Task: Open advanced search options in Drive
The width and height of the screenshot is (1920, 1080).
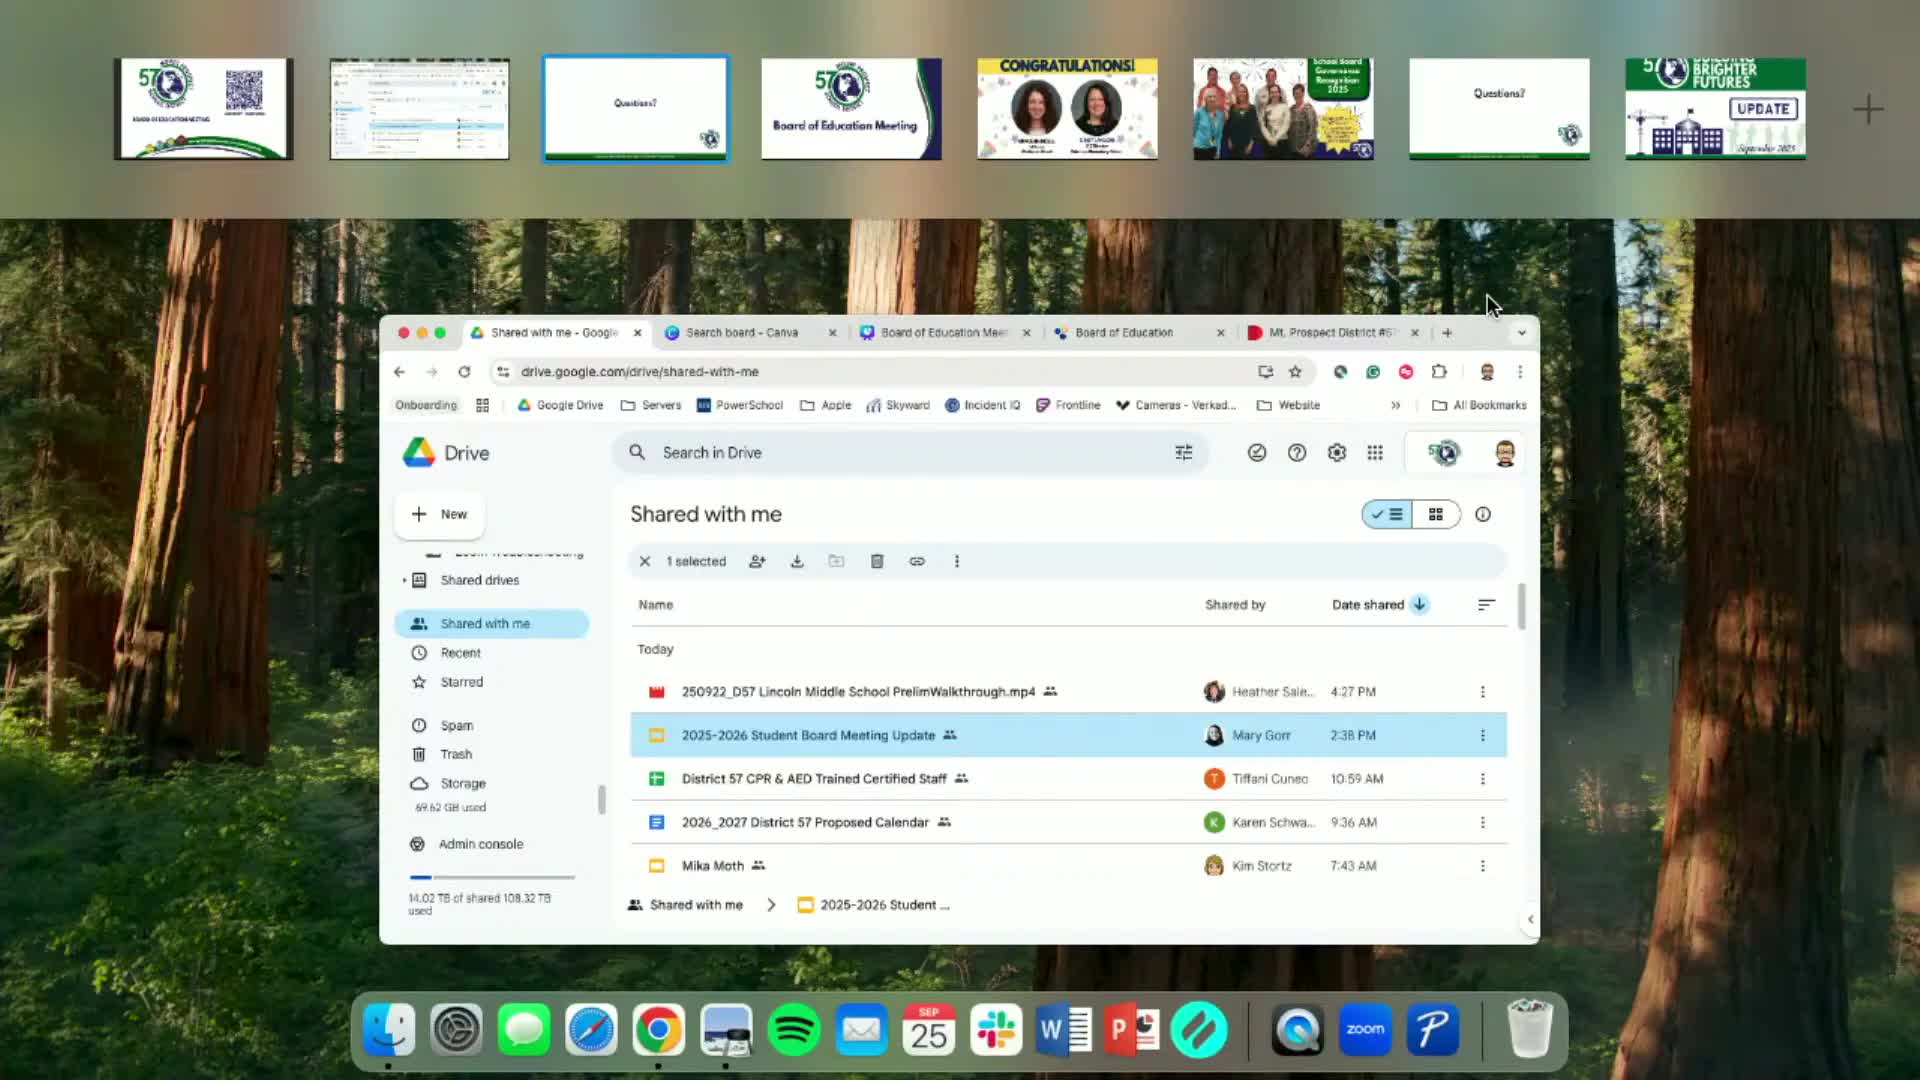Action: [1183, 453]
